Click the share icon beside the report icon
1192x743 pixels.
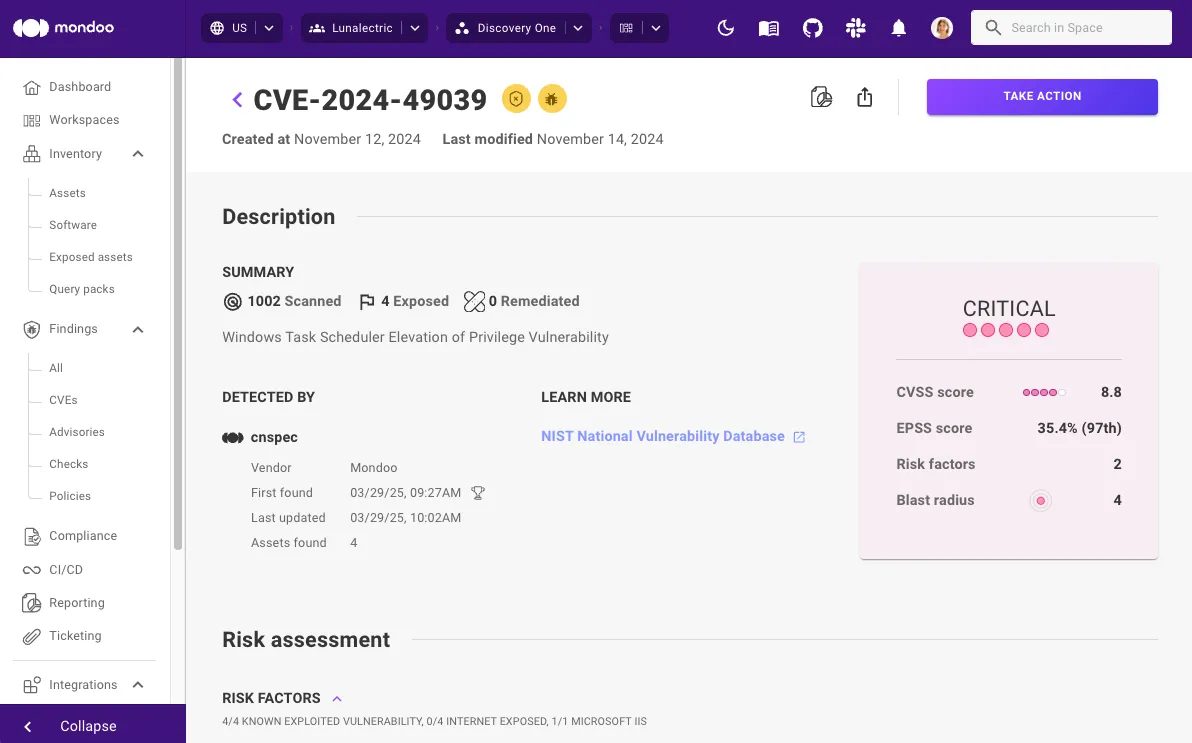864,97
